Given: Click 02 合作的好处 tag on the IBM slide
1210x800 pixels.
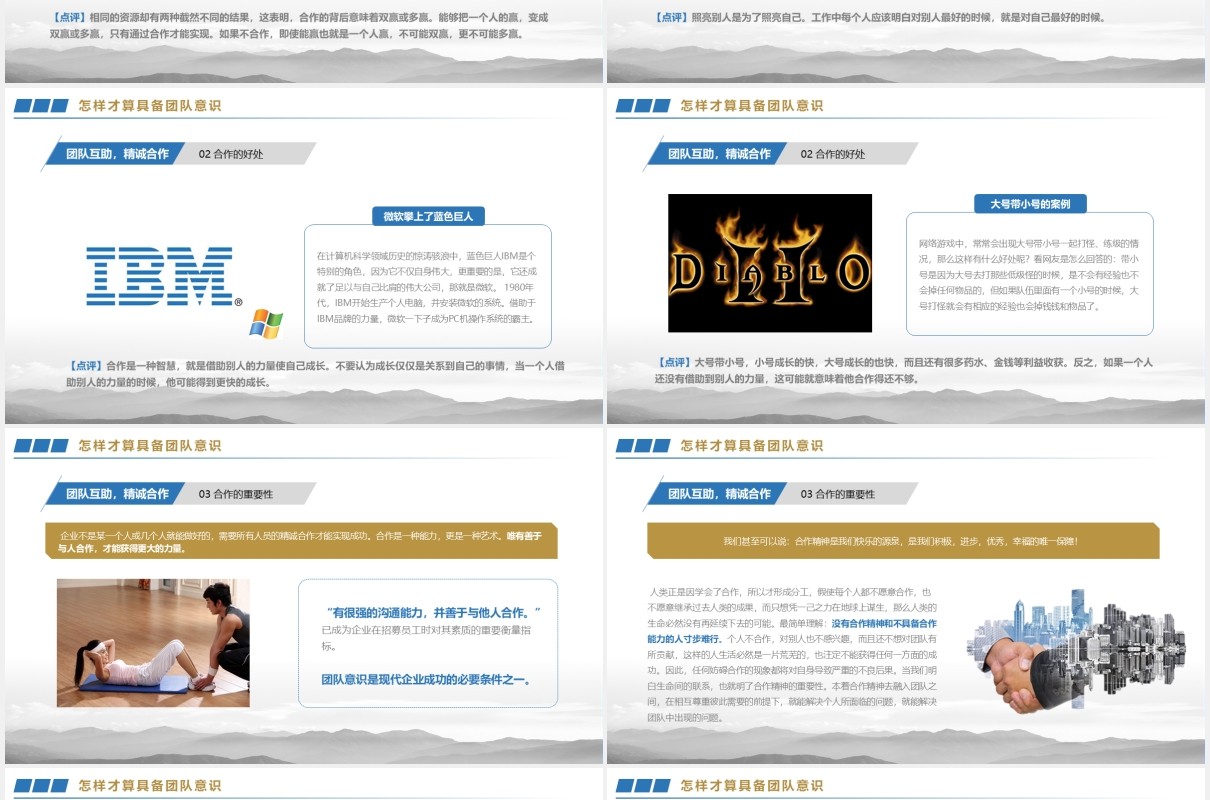Looking at the screenshot, I should 231,154.
